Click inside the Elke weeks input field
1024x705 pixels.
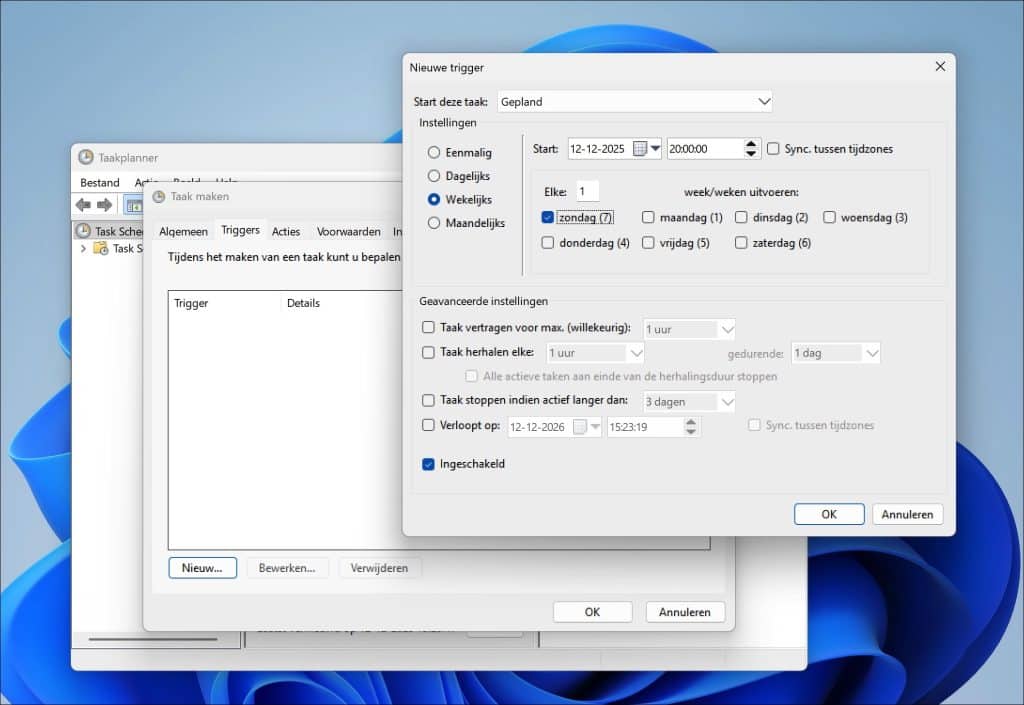pos(587,191)
